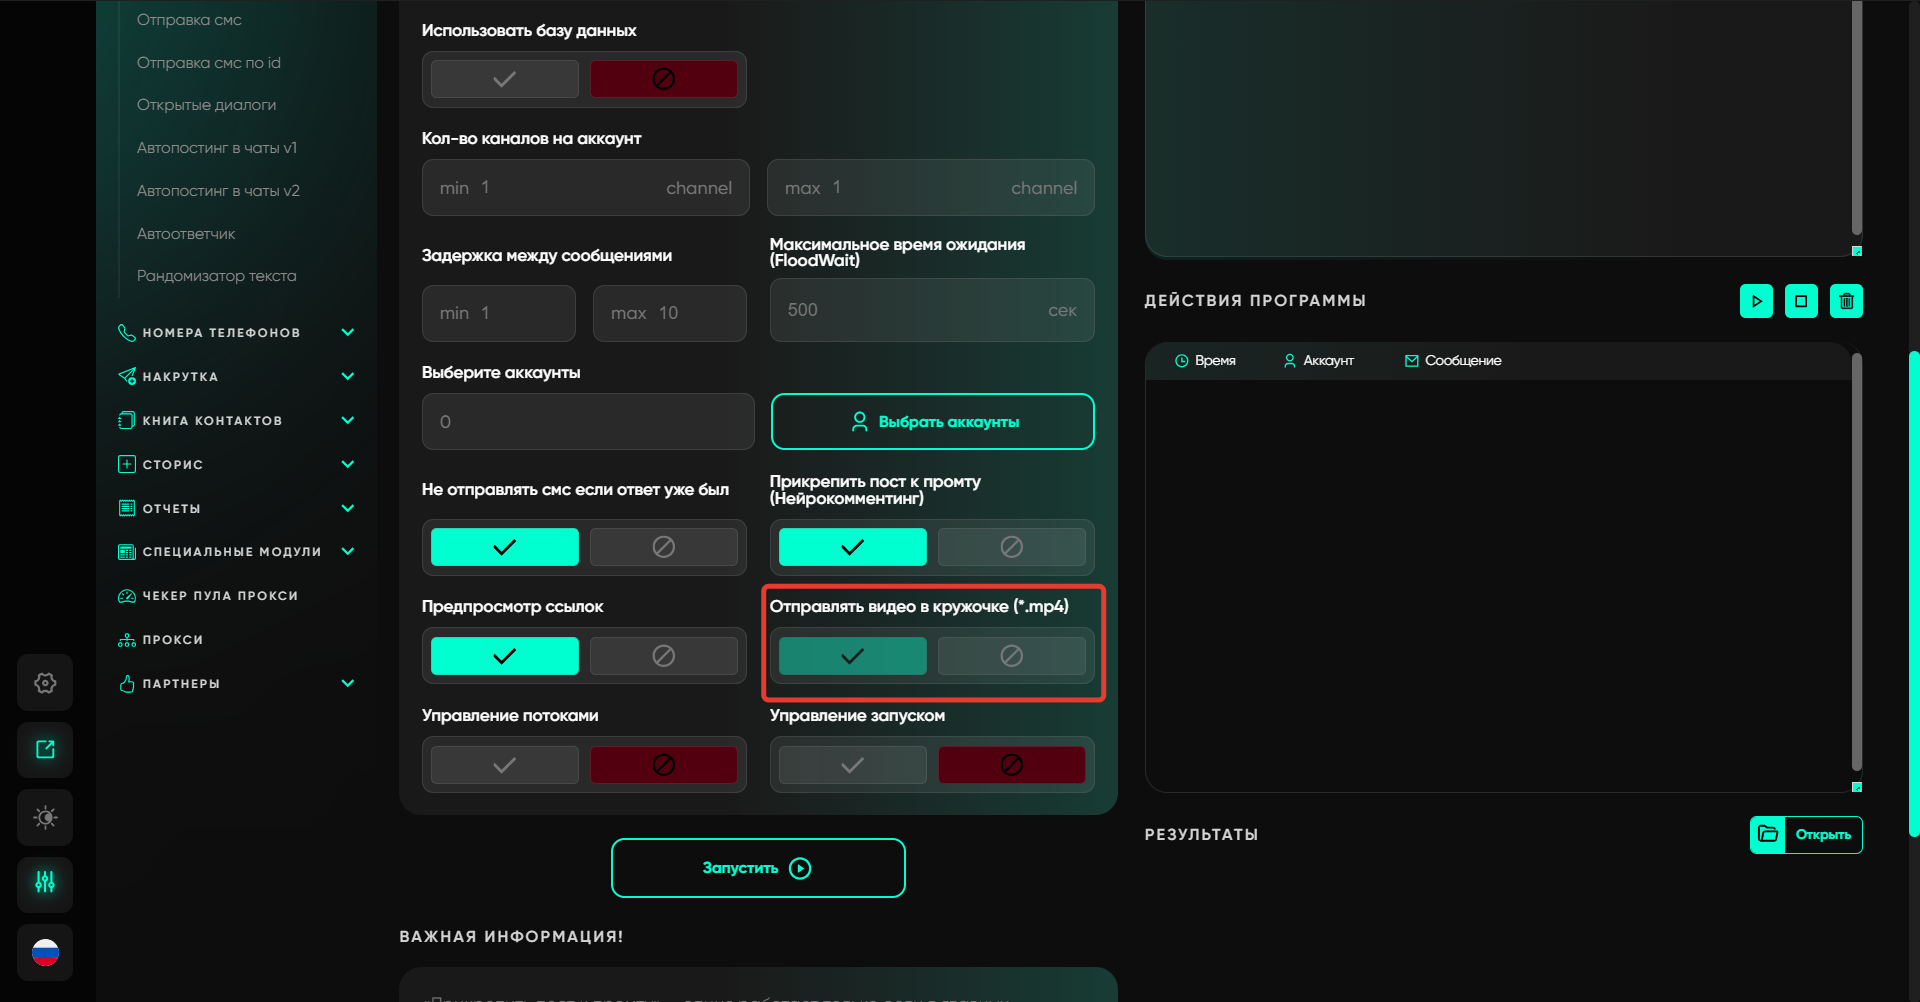Click the external link icon in left bar
The width and height of the screenshot is (1920, 1002).
pyautogui.click(x=45, y=750)
